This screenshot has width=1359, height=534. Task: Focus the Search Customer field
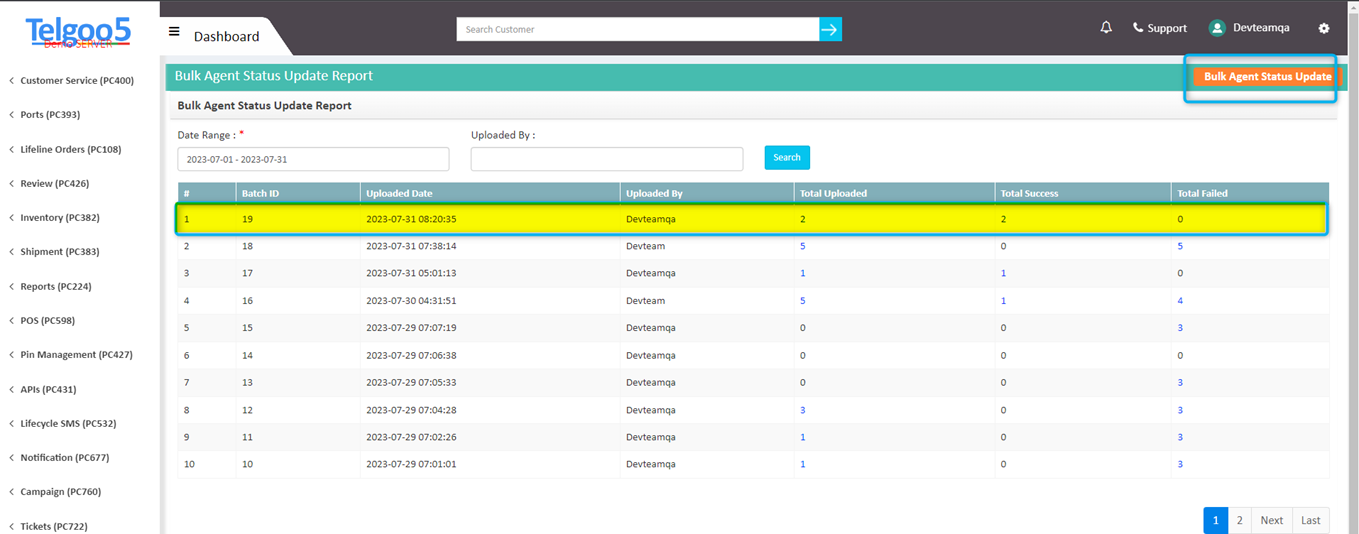coord(638,29)
